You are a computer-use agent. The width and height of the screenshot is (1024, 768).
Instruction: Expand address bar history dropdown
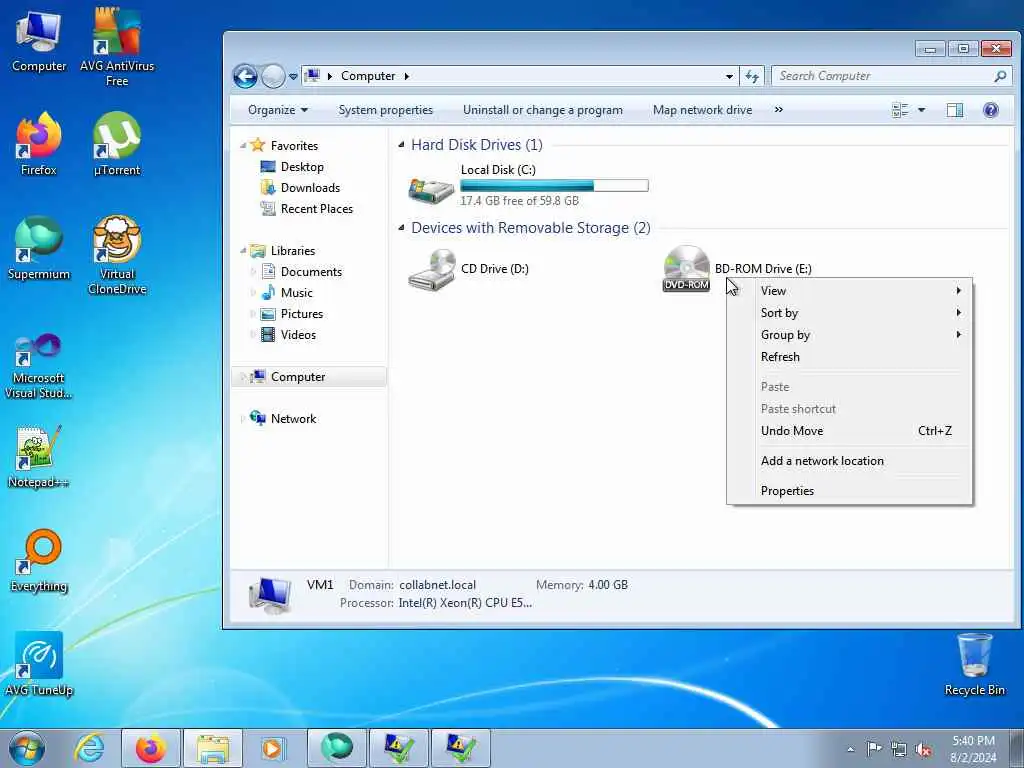point(729,76)
